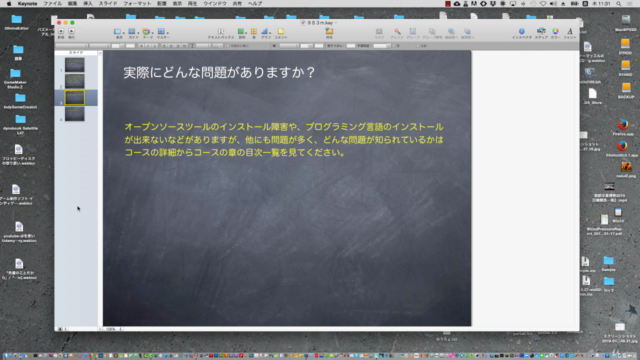Click the Group (グループ) toolbar icon

413,31
